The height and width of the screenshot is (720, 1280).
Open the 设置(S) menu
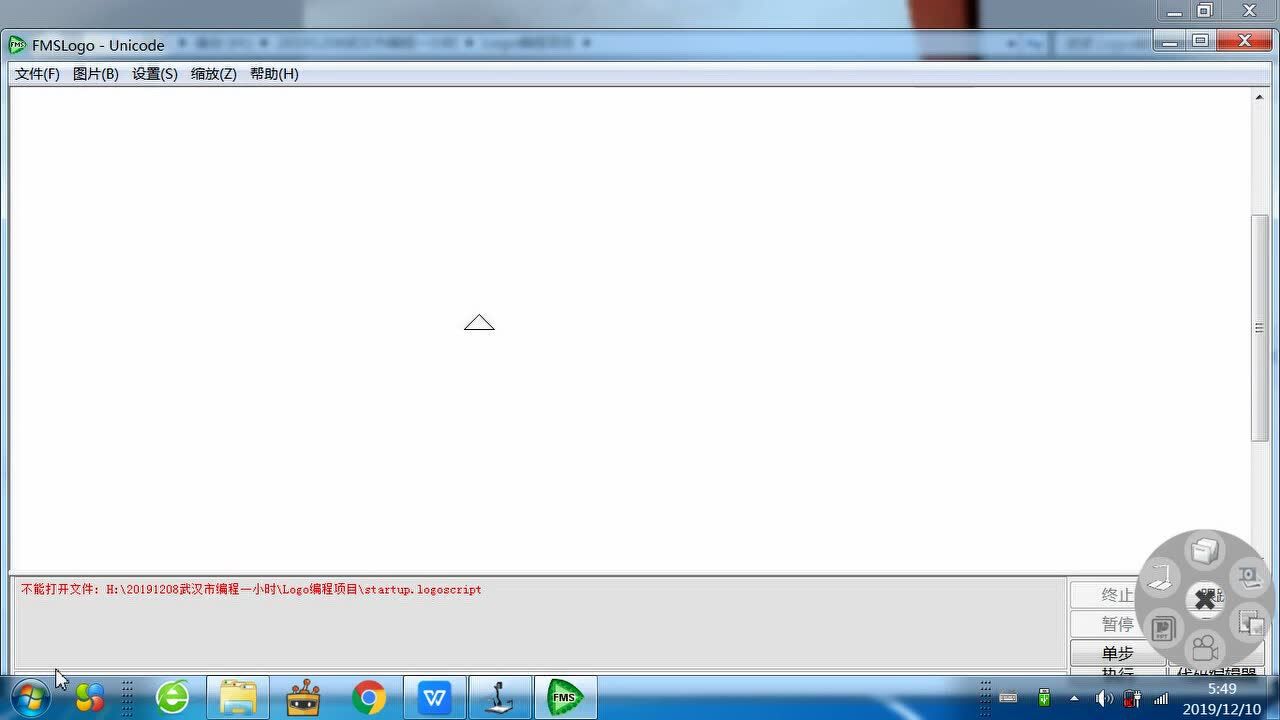[x=155, y=74]
